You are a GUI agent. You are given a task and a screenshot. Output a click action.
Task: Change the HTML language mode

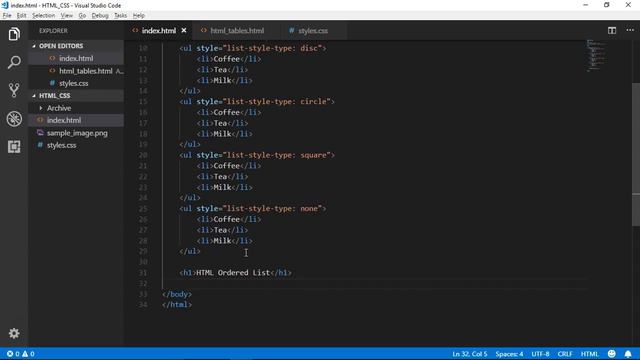(x=589, y=354)
